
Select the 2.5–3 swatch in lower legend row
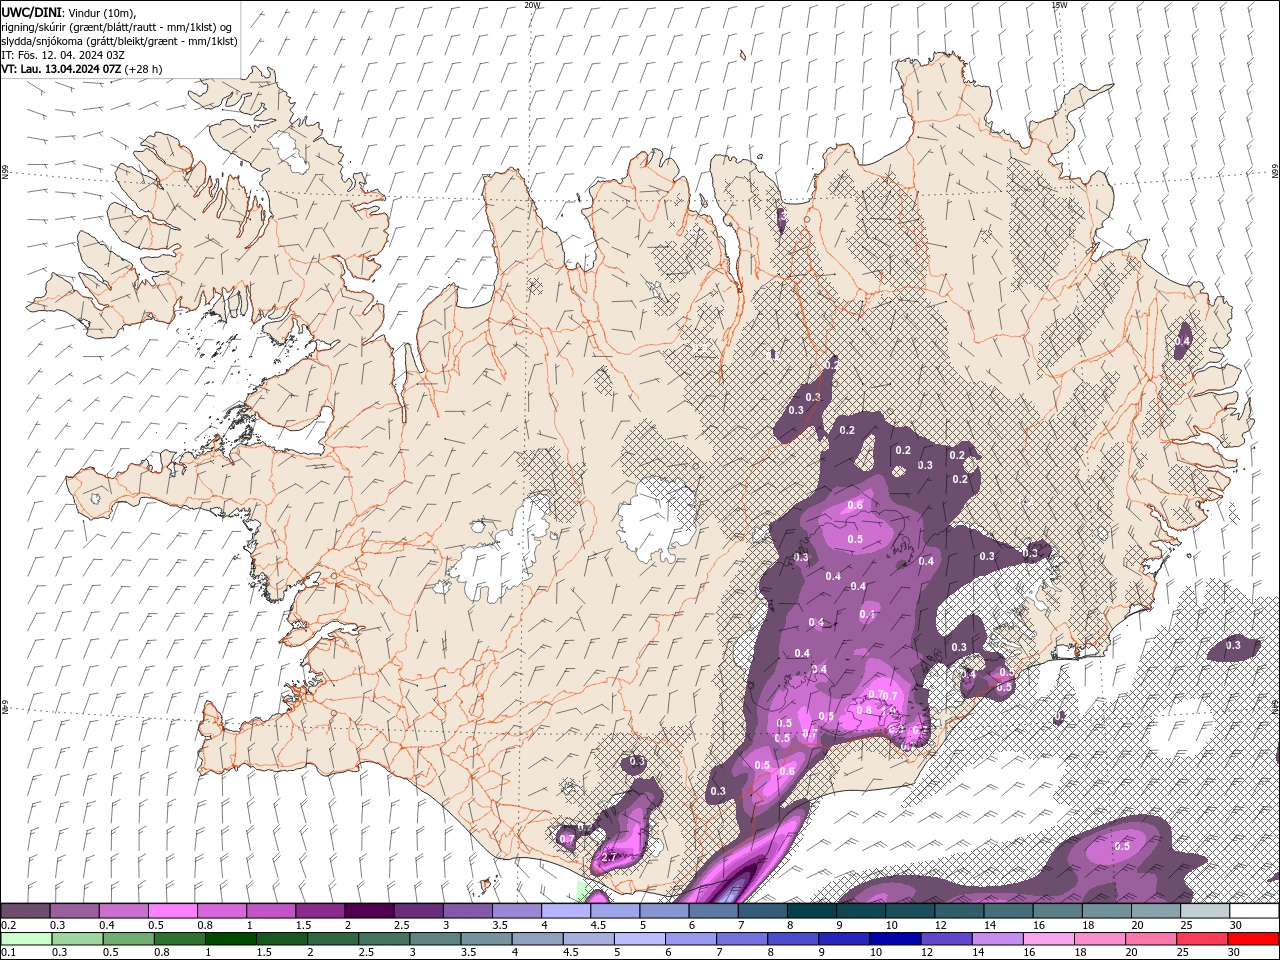383,939
